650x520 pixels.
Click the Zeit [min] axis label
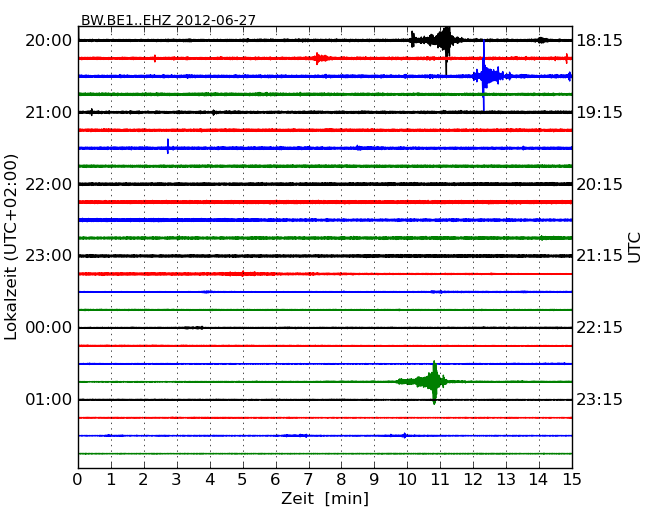pos(325,498)
